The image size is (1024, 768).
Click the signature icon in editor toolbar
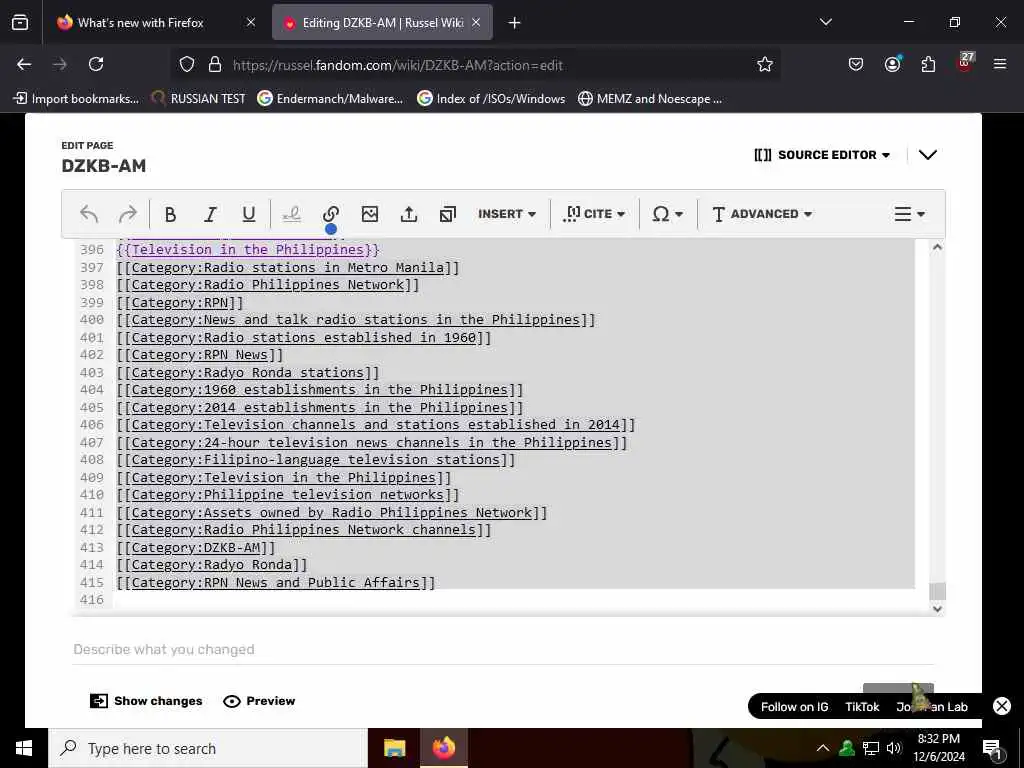pos(291,214)
